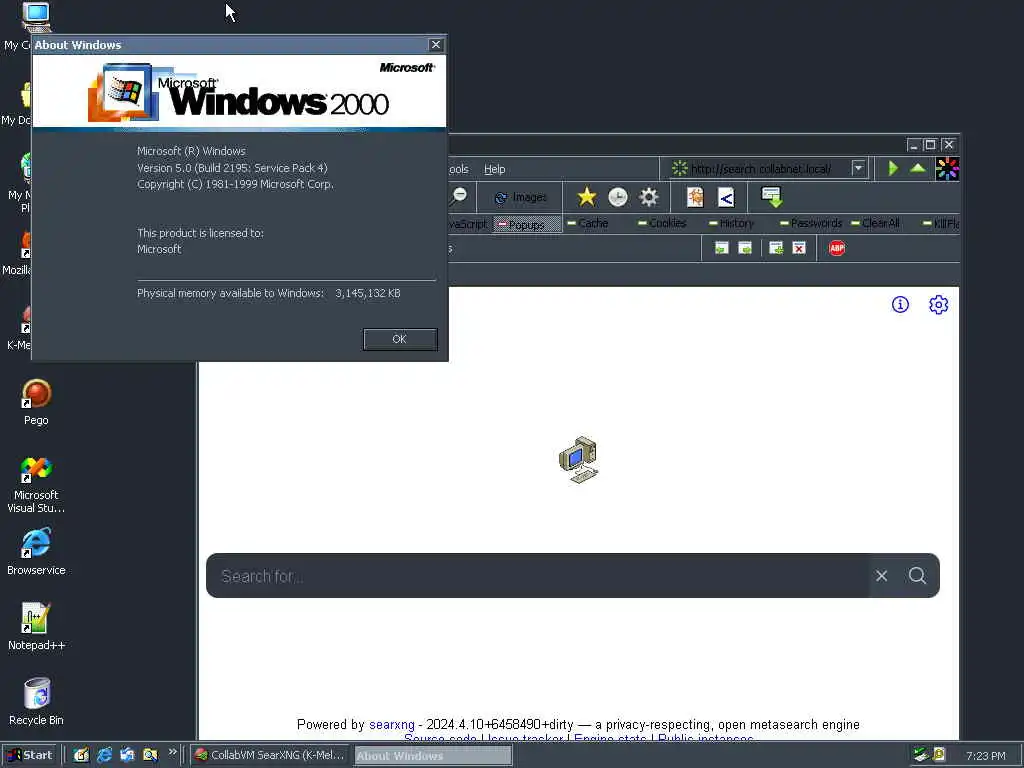Click the ClearAll privacy button
The image size is (1024, 768).
tap(876, 223)
